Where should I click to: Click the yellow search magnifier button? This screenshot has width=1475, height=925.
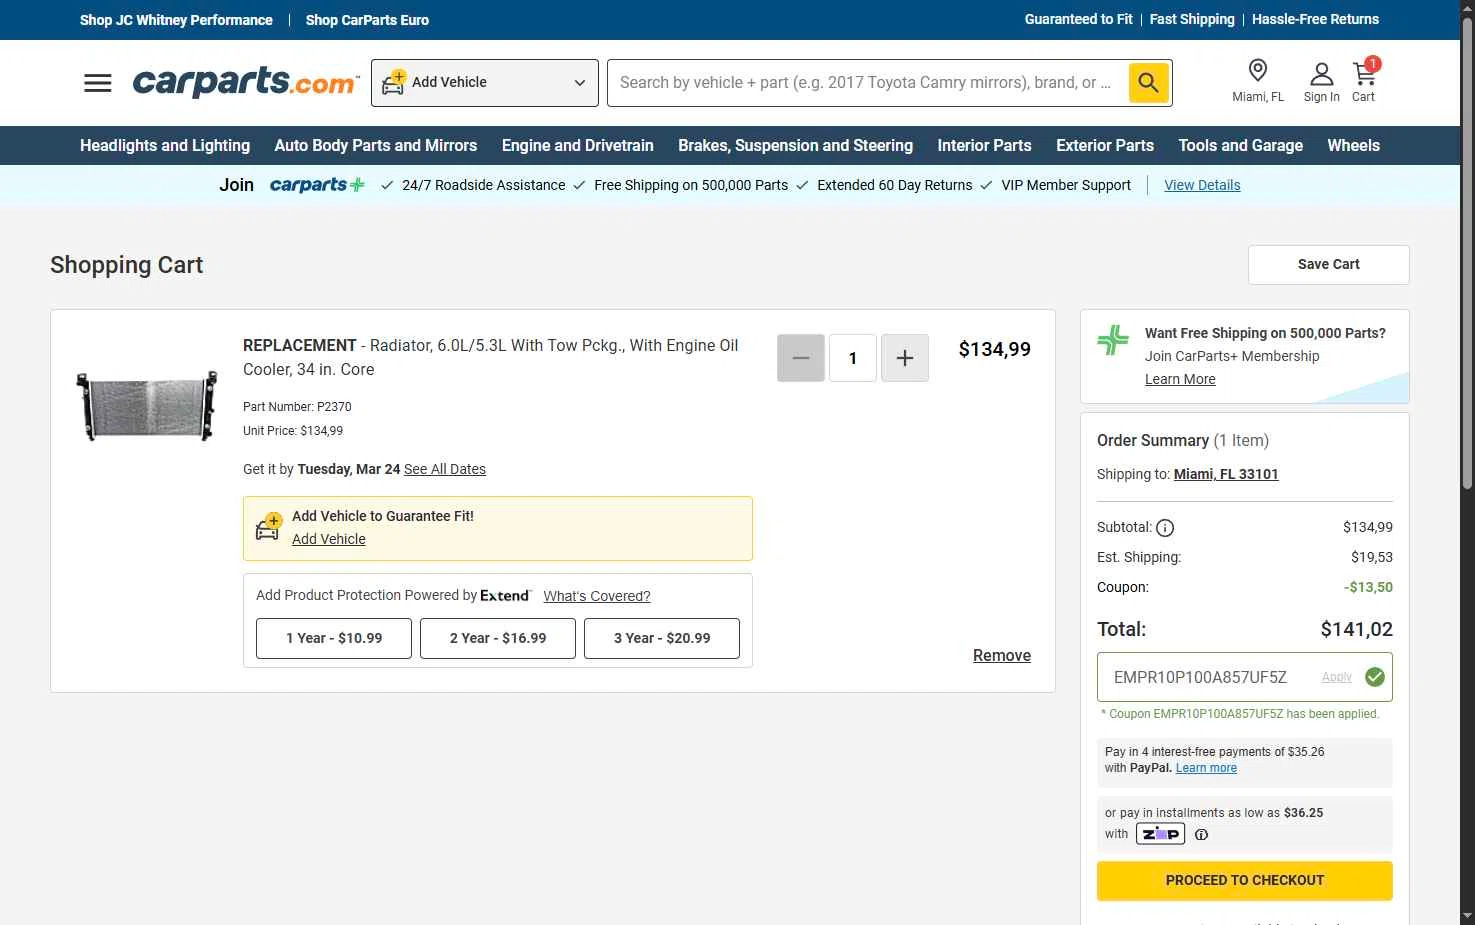1149,83
